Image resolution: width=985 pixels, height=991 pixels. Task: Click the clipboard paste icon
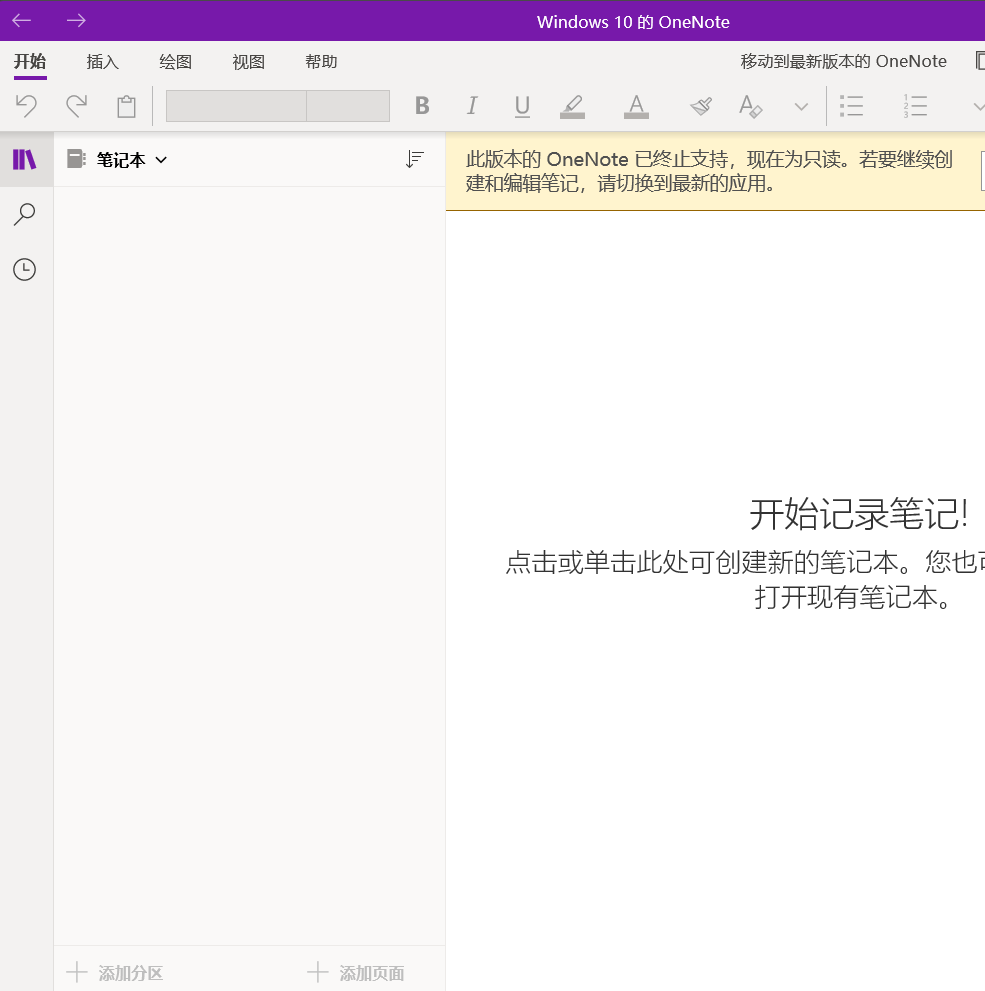click(126, 106)
